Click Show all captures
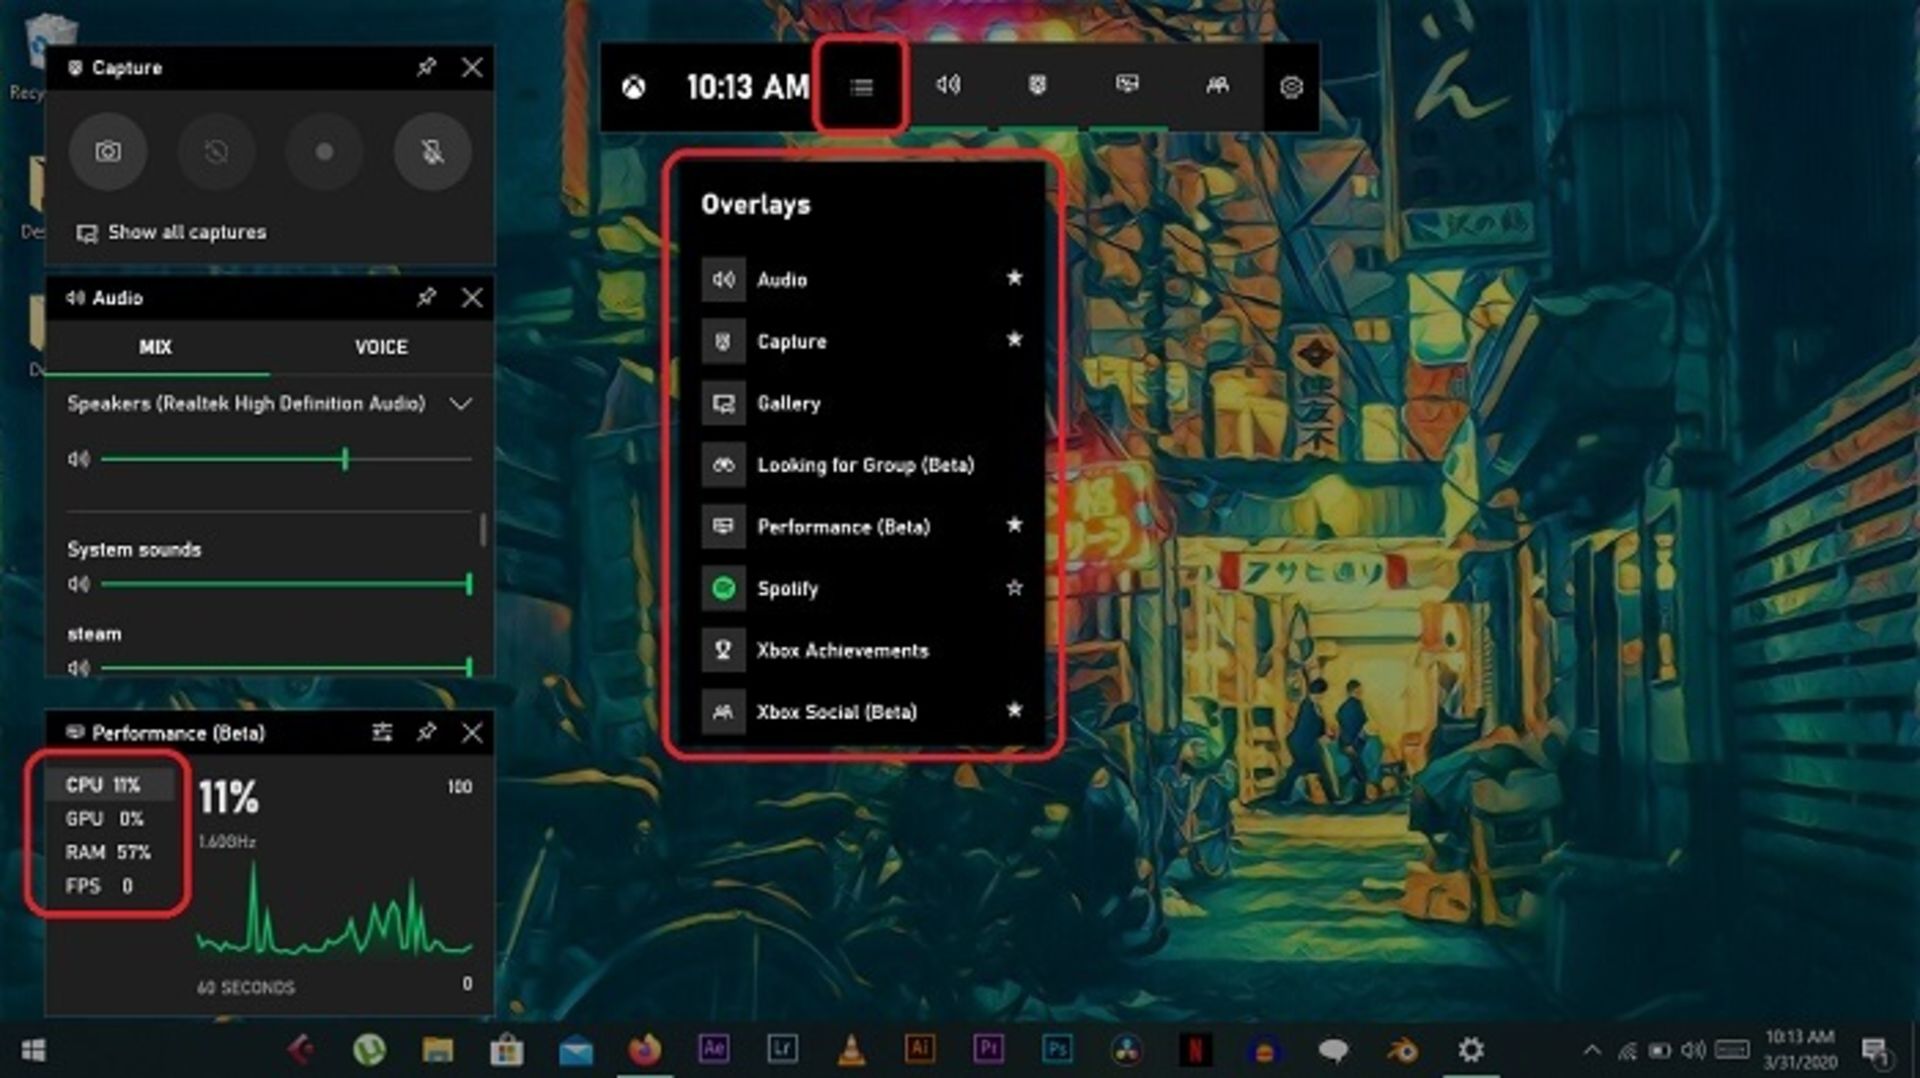Screen dimensions: 1920x1078 tap(186, 232)
